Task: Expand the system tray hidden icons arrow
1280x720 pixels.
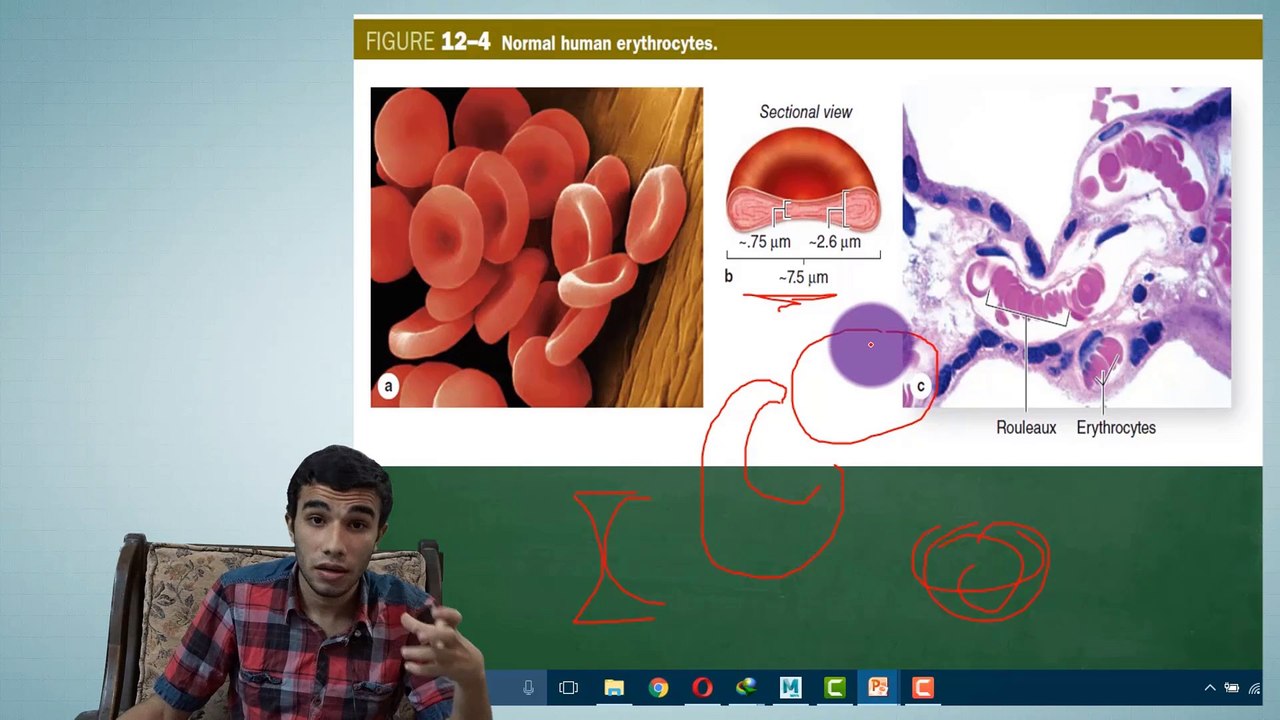Action: click(1210, 688)
